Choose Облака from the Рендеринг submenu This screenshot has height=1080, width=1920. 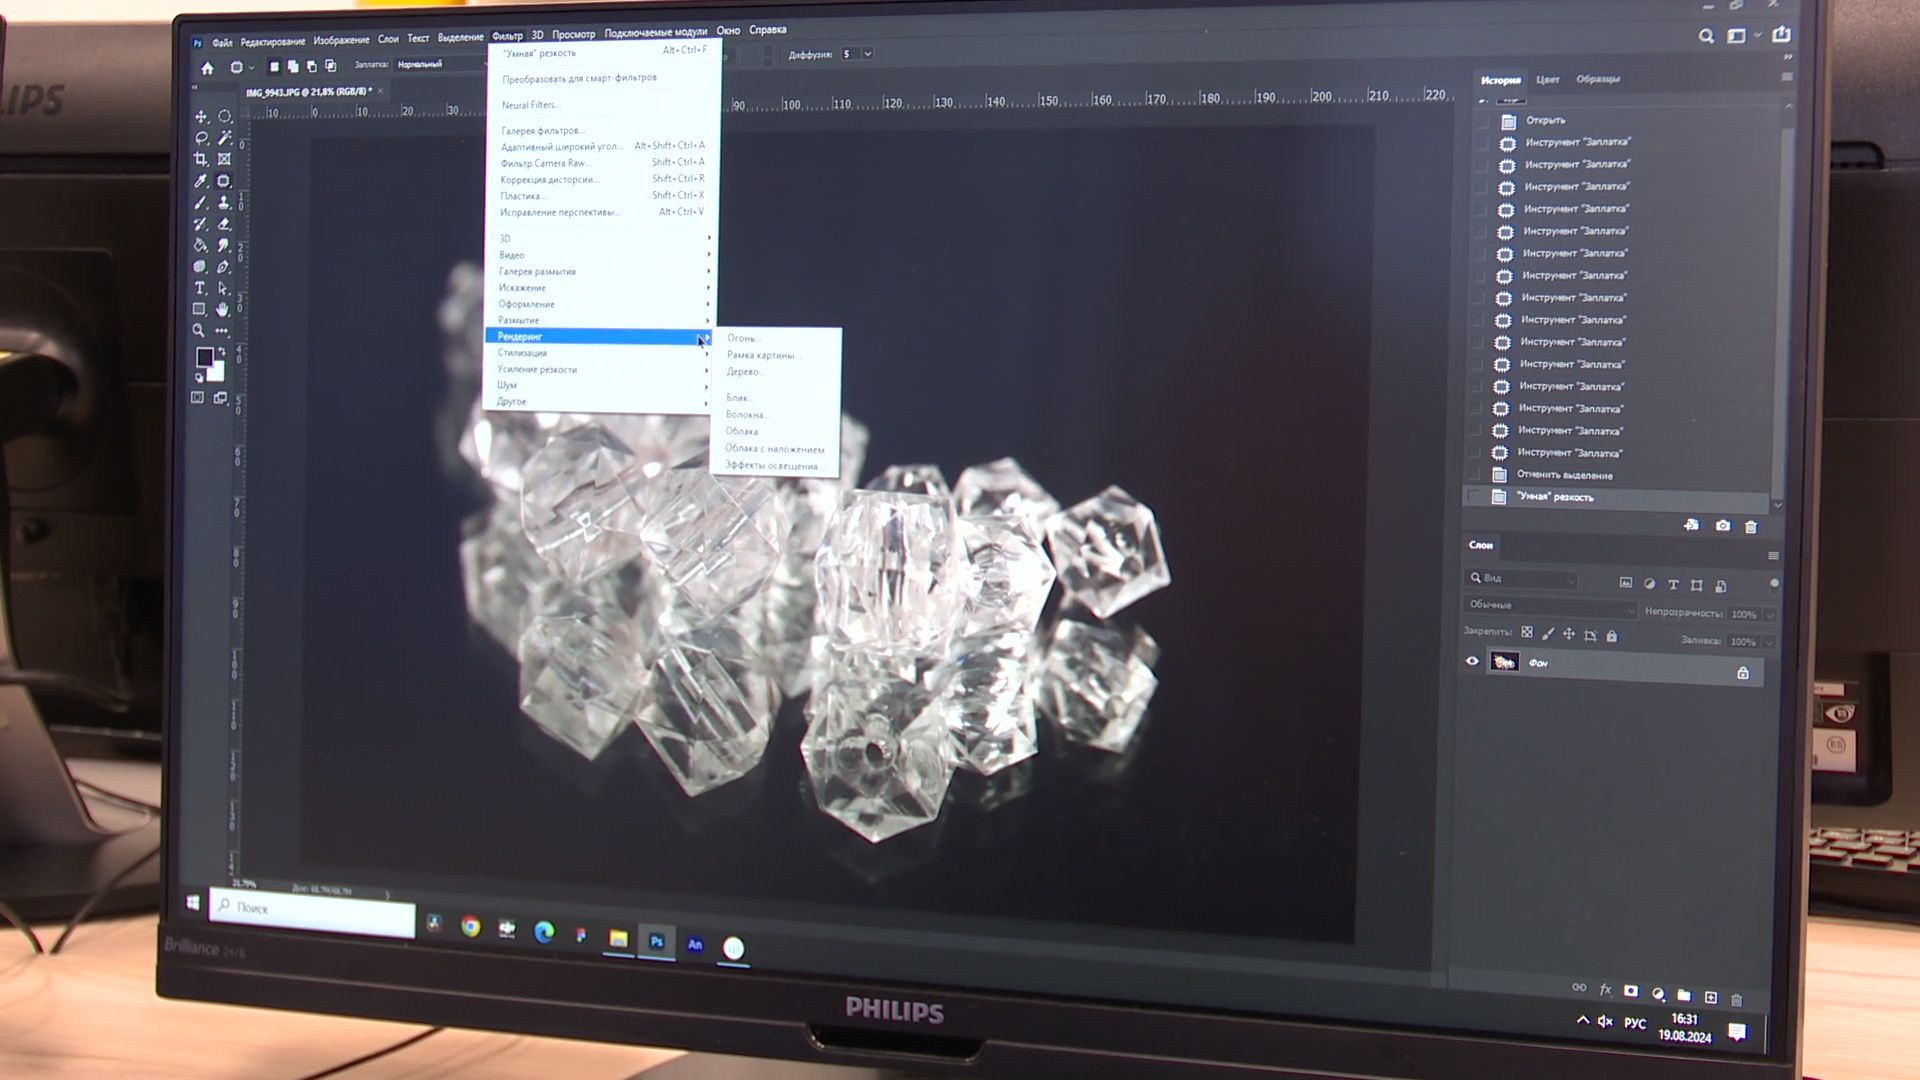[x=742, y=431]
